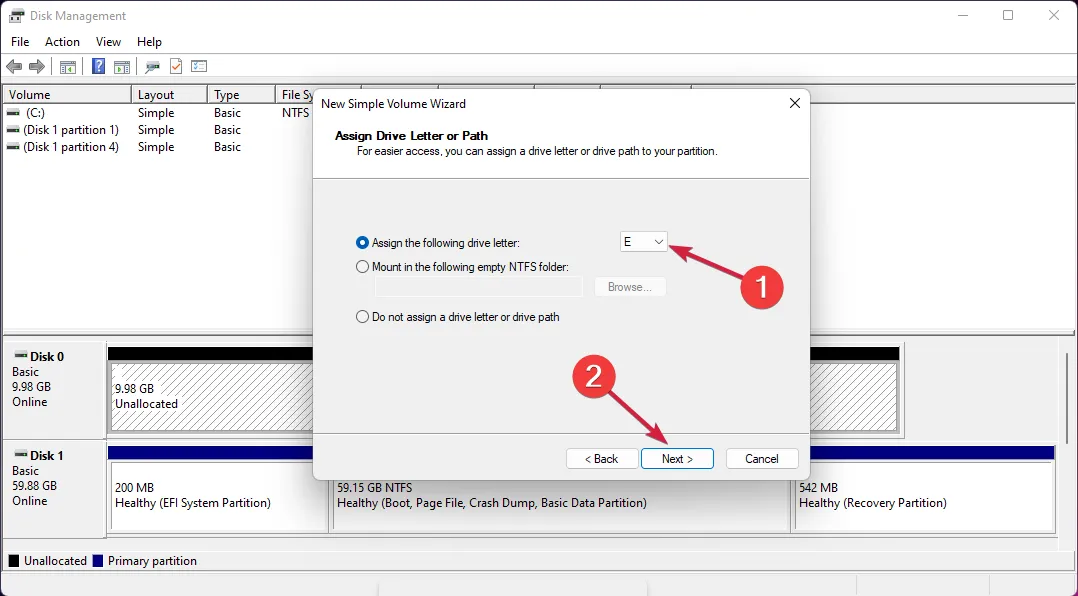The width and height of the screenshot is (1078, 596).
Task: Click the NTFS file system cell for (C:)
Action: click(296, 113)
